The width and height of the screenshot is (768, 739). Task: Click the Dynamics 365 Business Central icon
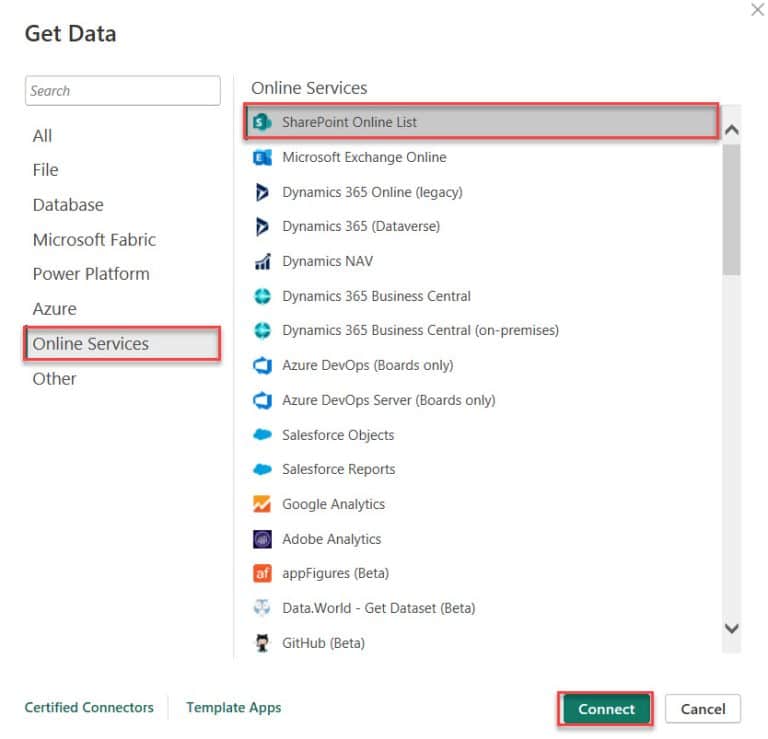click(262, 296)
